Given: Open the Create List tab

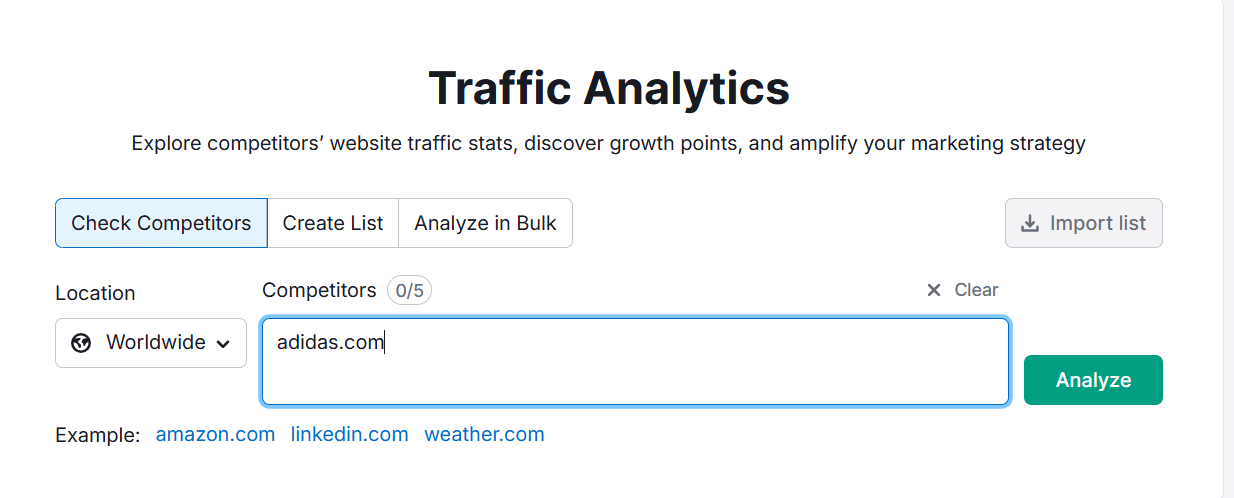Looking at the screenshot, I should pos(333,223).
